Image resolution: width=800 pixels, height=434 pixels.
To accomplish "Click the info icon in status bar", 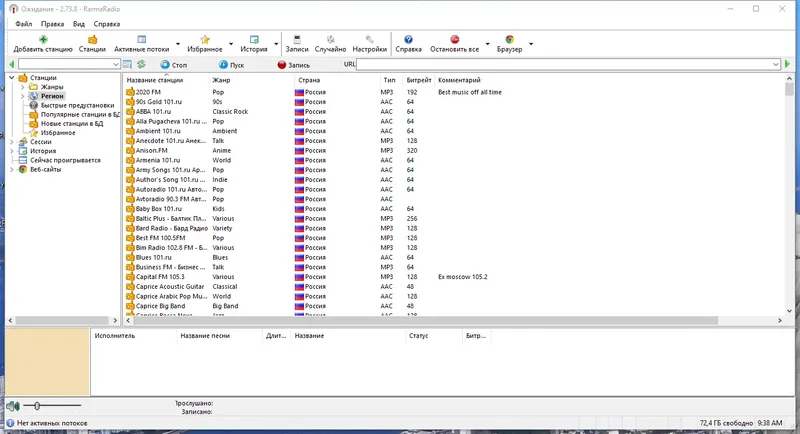I will 10,423.
